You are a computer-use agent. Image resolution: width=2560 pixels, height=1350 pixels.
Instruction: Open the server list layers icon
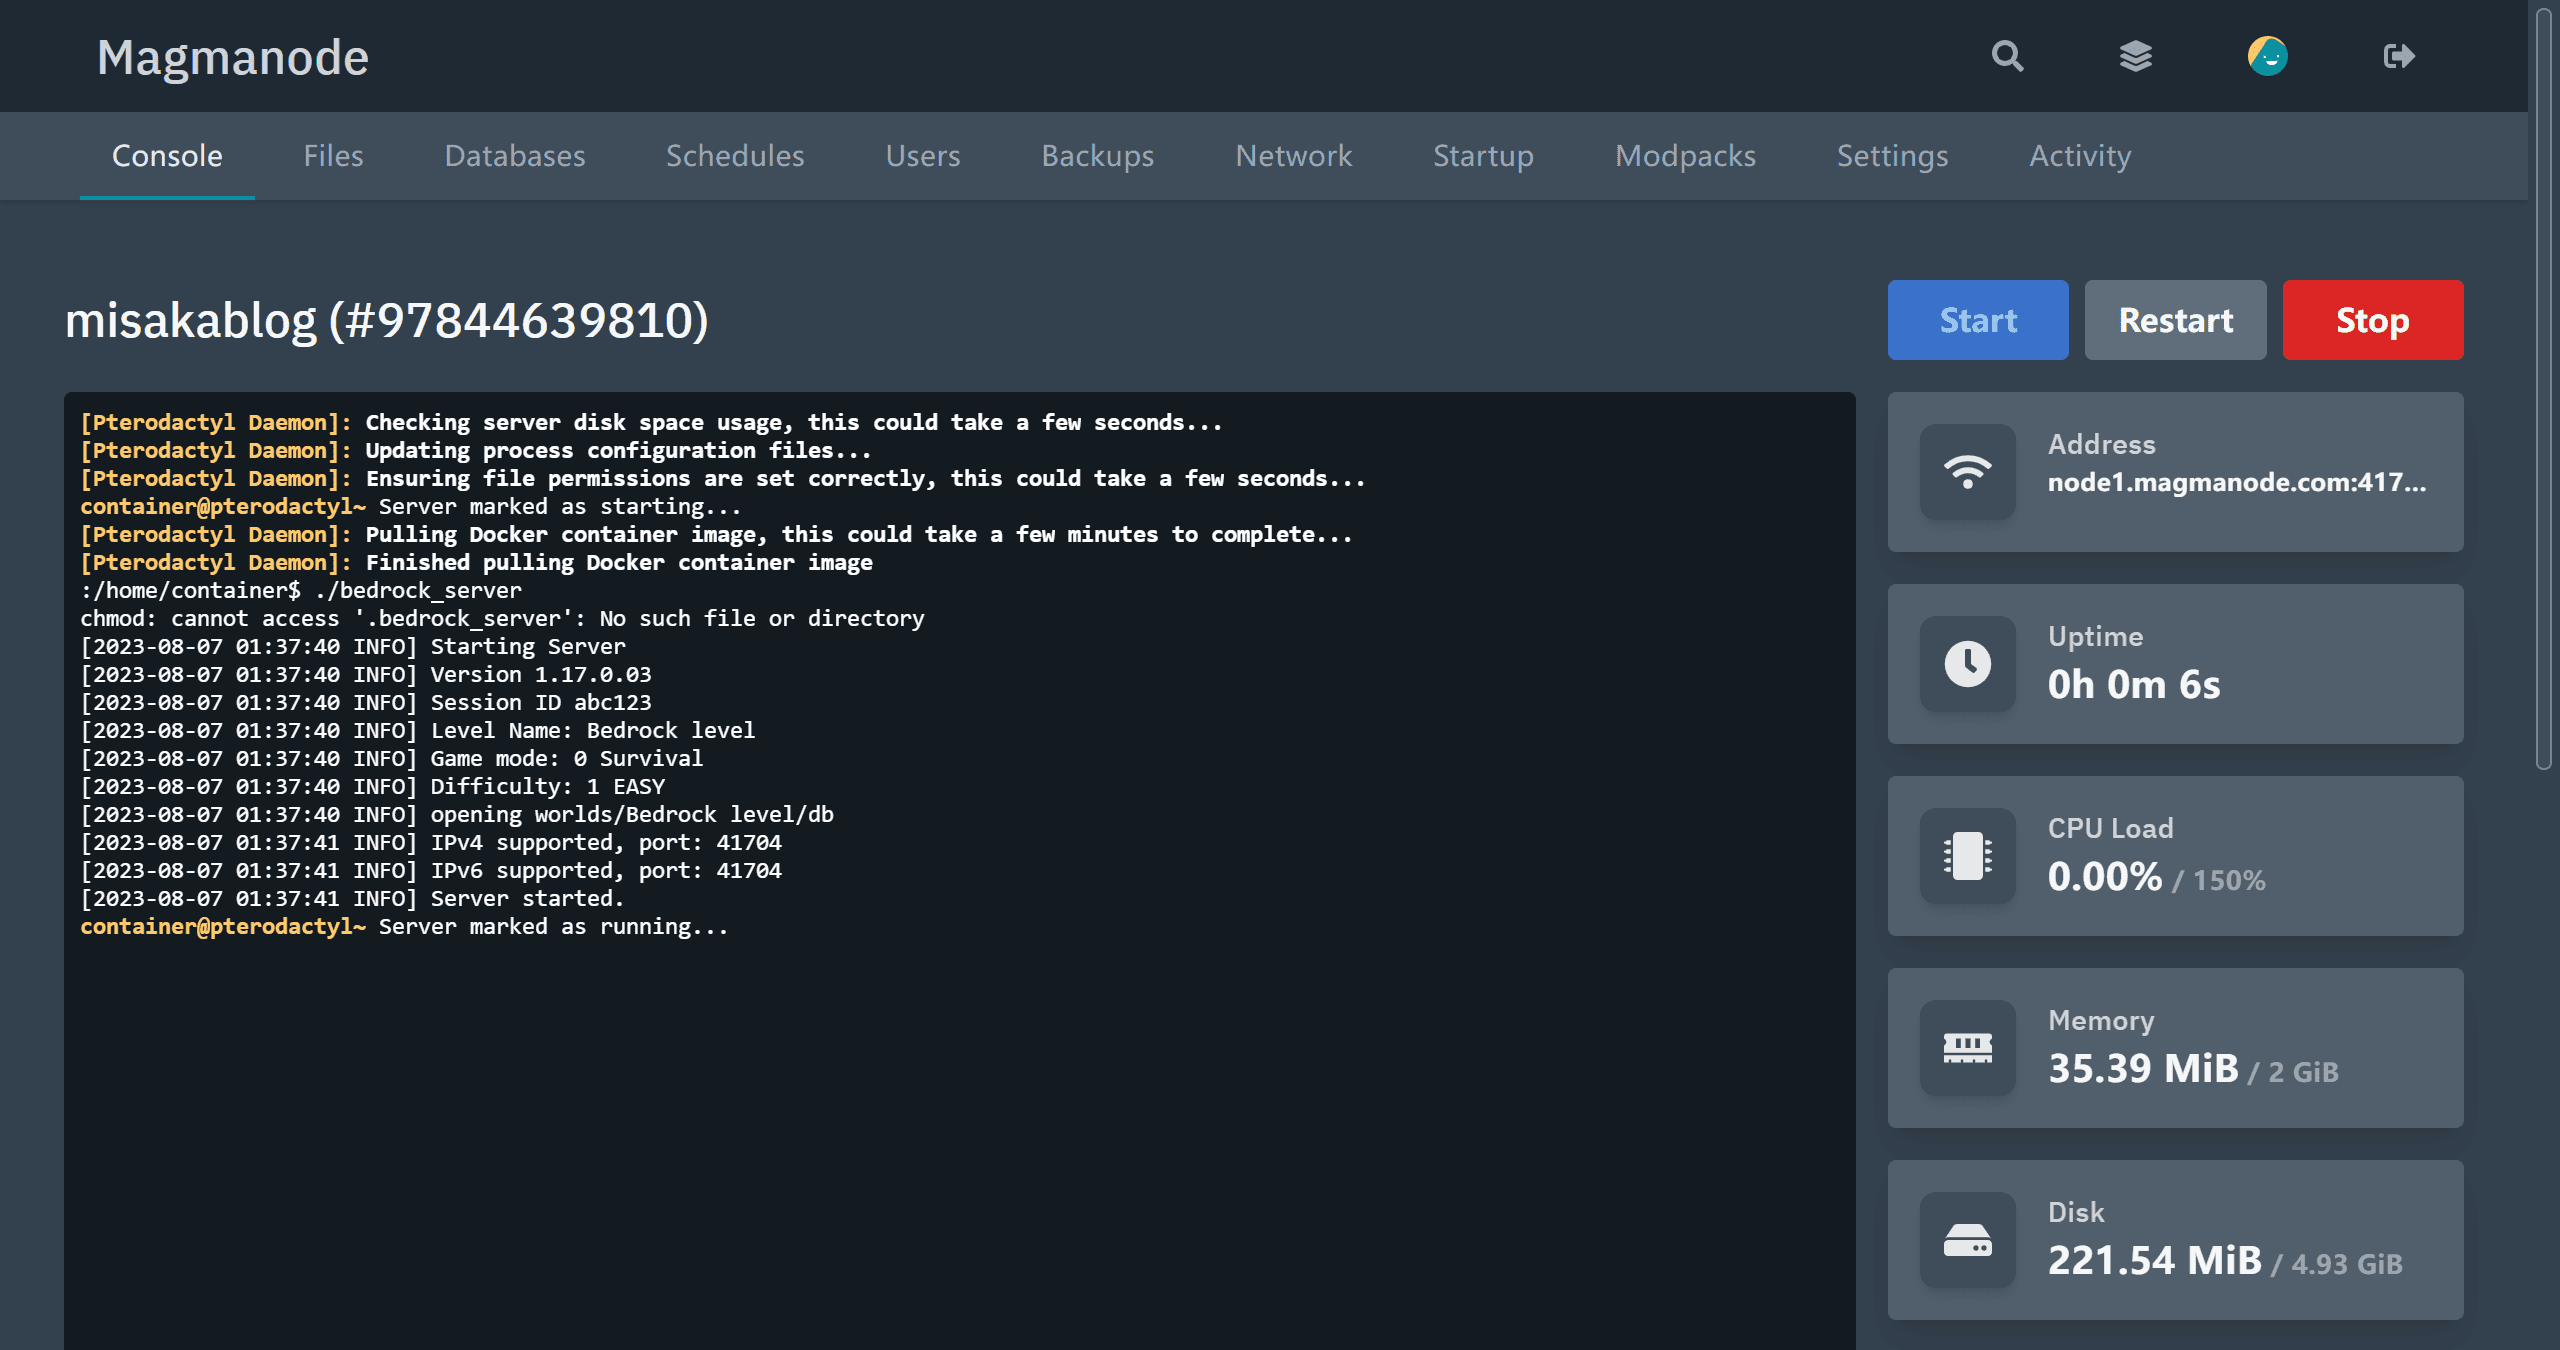(2135, 56)
